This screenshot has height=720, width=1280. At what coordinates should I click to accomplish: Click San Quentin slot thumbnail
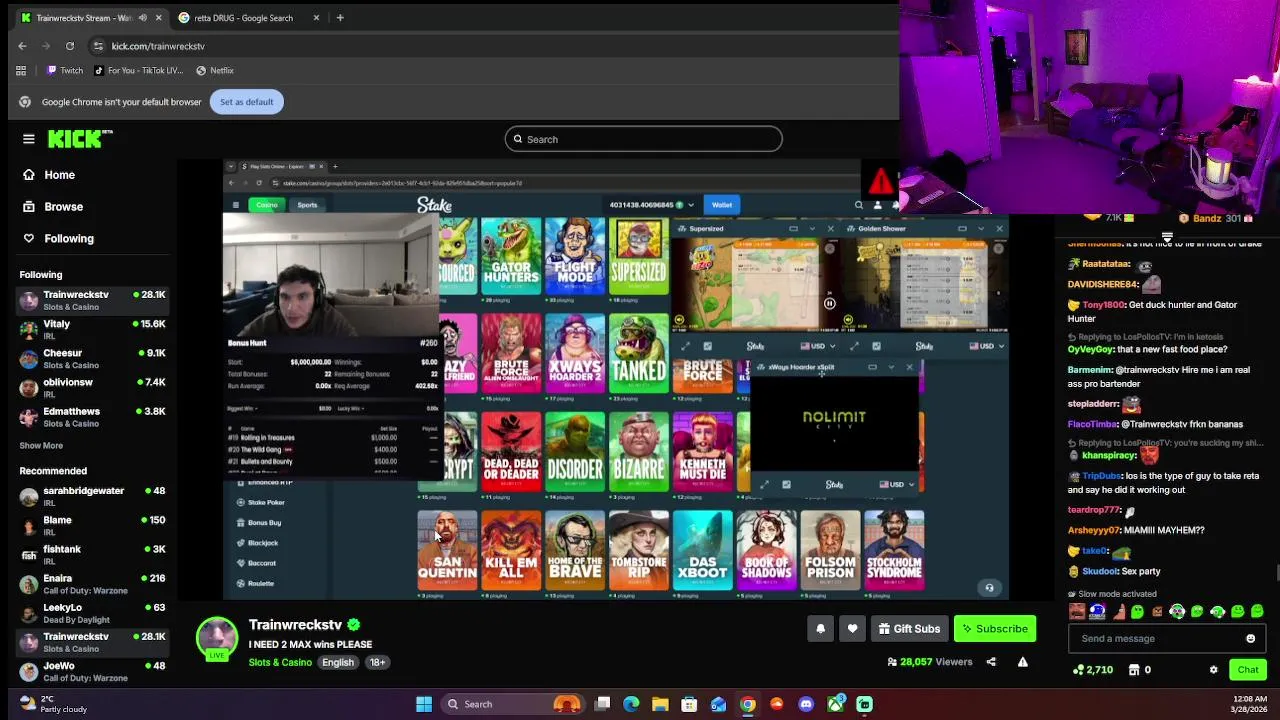click(447, 551)
